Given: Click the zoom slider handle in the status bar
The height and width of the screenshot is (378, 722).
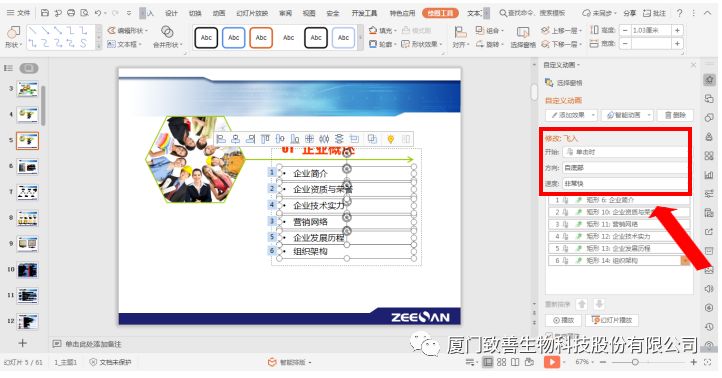Looking at the screenshot, I should click(635, 362).
